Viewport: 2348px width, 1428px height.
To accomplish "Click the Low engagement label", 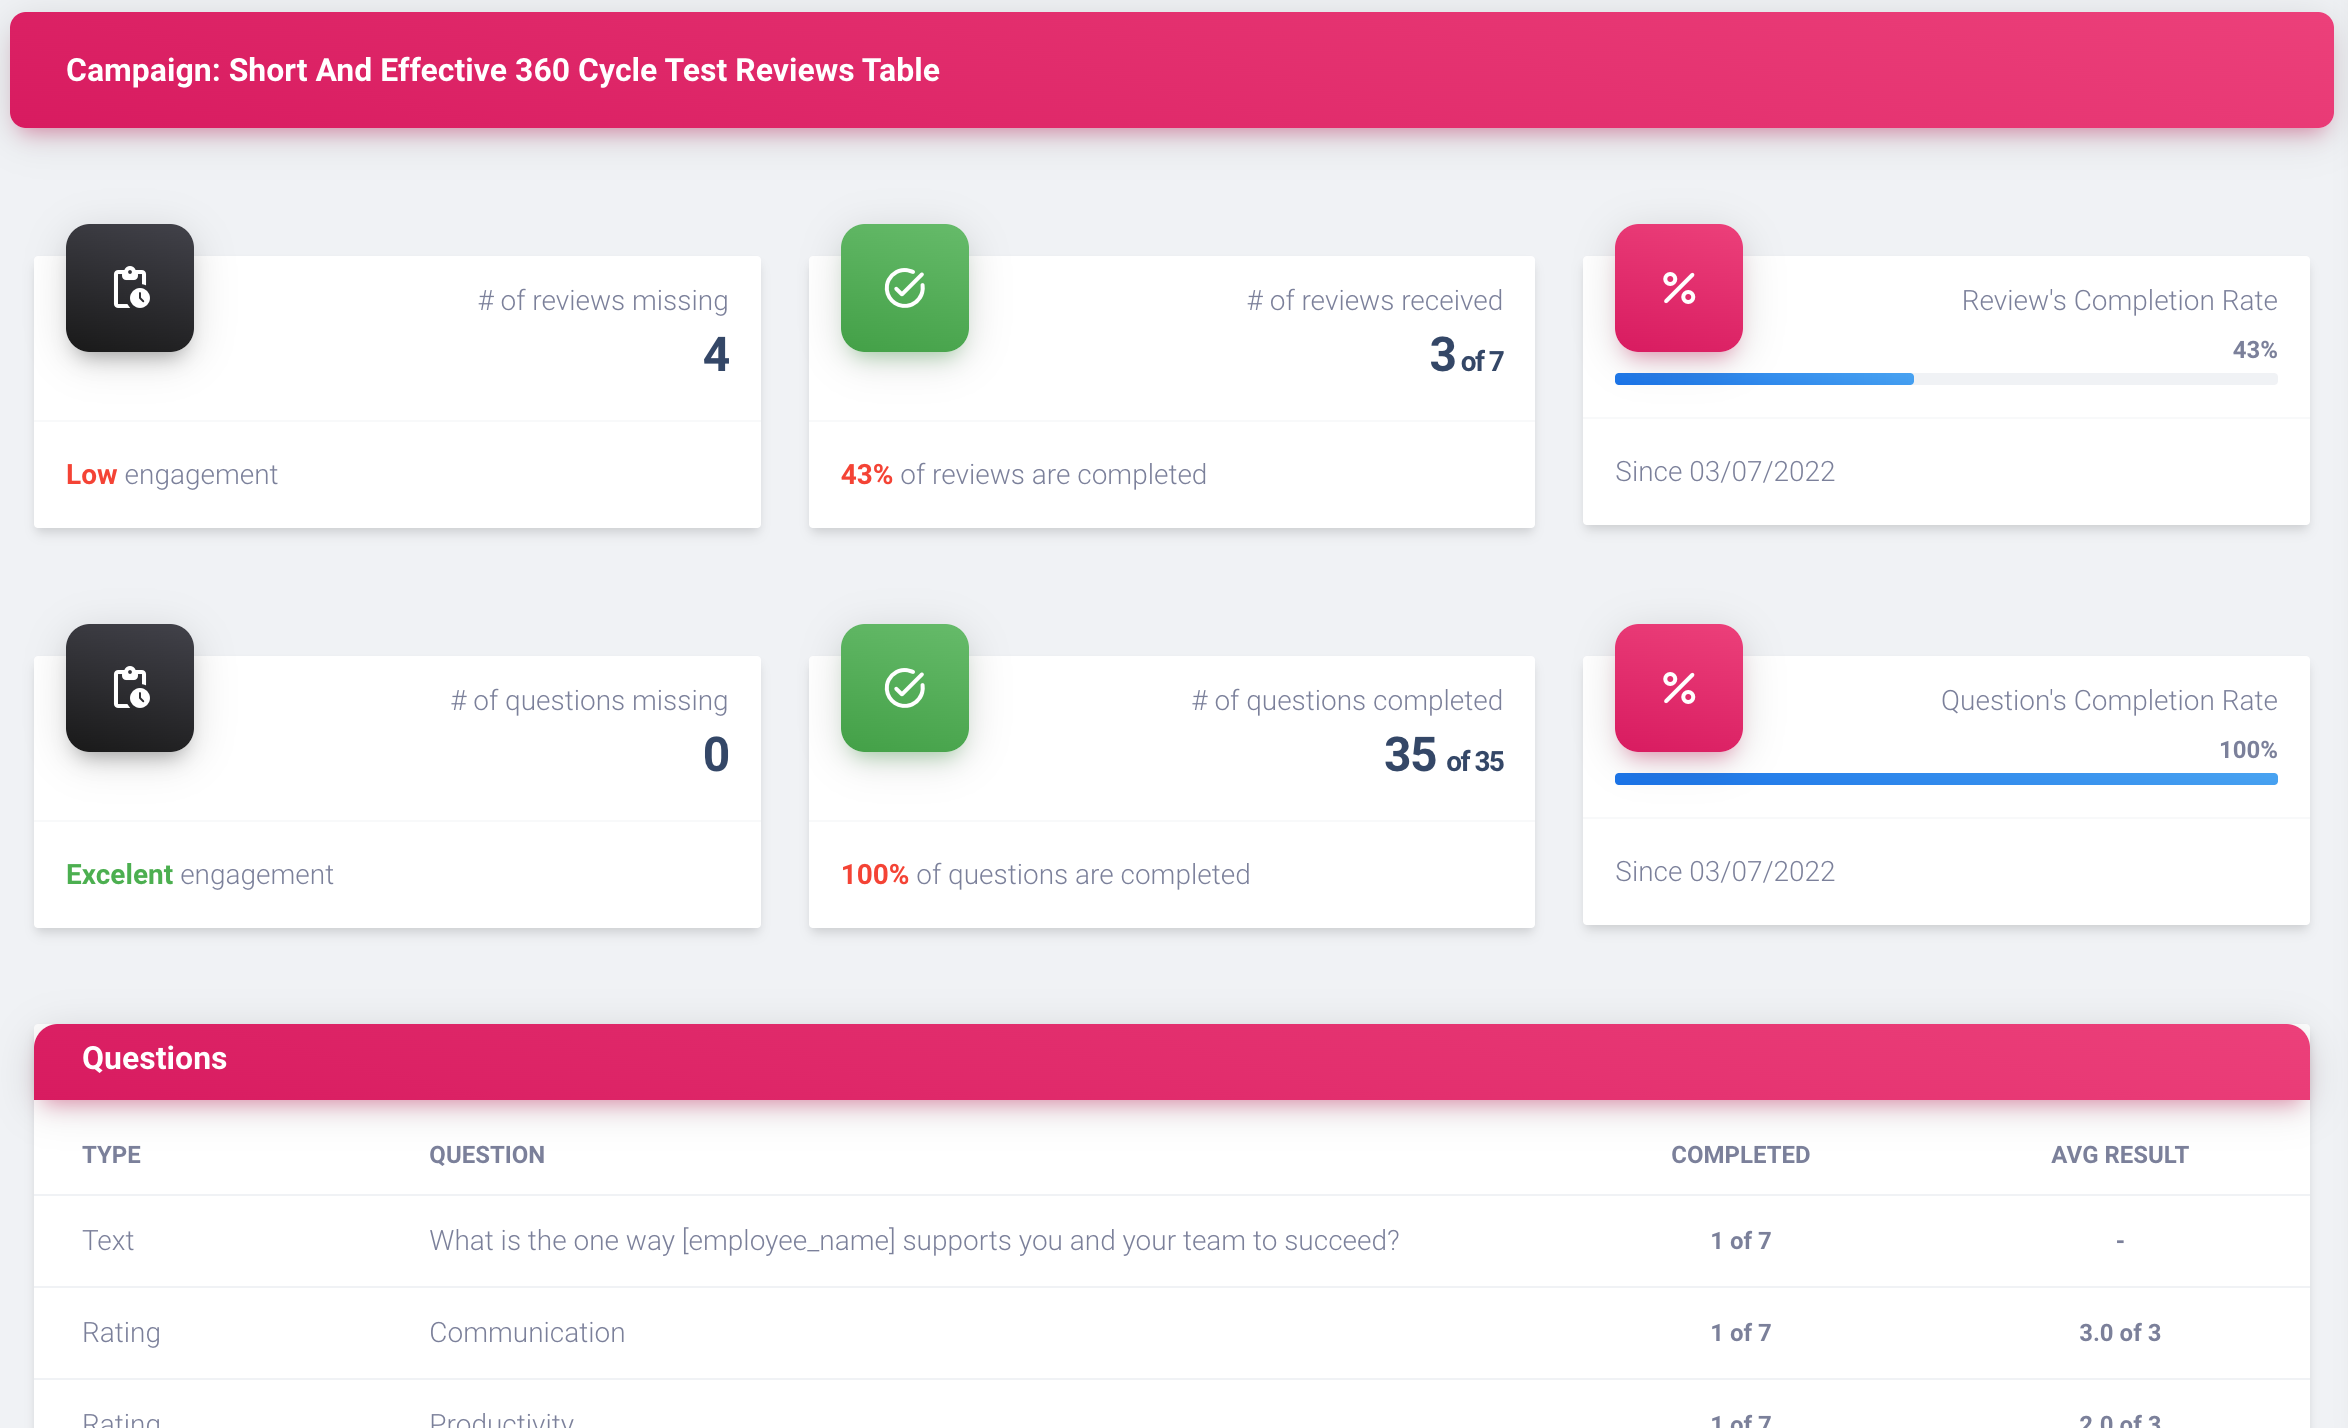I will tap(171, 474).
